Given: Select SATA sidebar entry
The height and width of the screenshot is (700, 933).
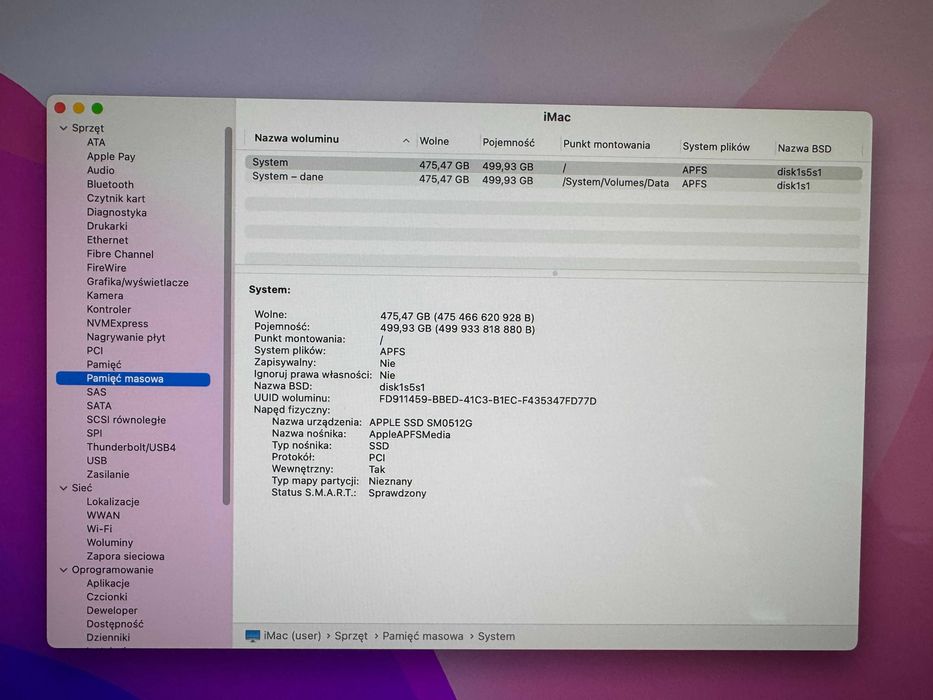Looking at the screenshot, I should click(x=99, y=406).
